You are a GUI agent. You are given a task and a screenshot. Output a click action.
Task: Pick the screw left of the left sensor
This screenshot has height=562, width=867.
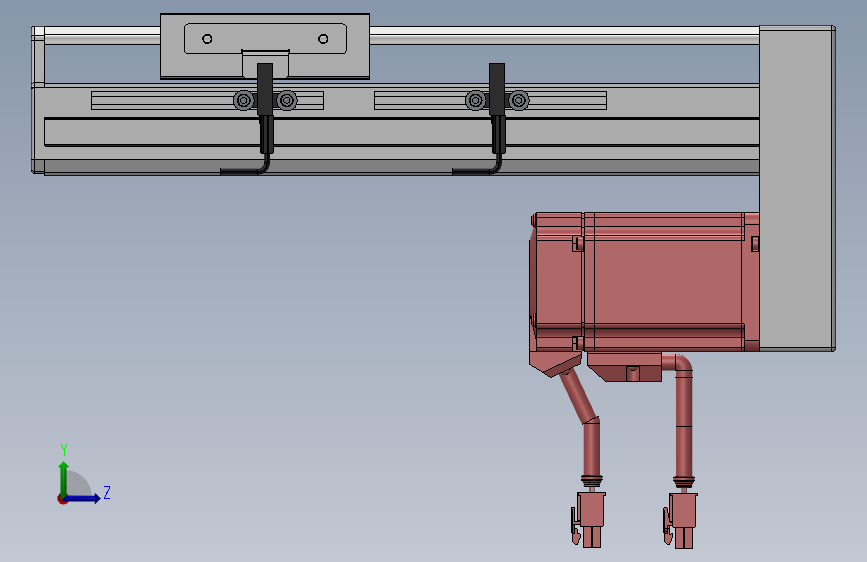pos(244,101)
